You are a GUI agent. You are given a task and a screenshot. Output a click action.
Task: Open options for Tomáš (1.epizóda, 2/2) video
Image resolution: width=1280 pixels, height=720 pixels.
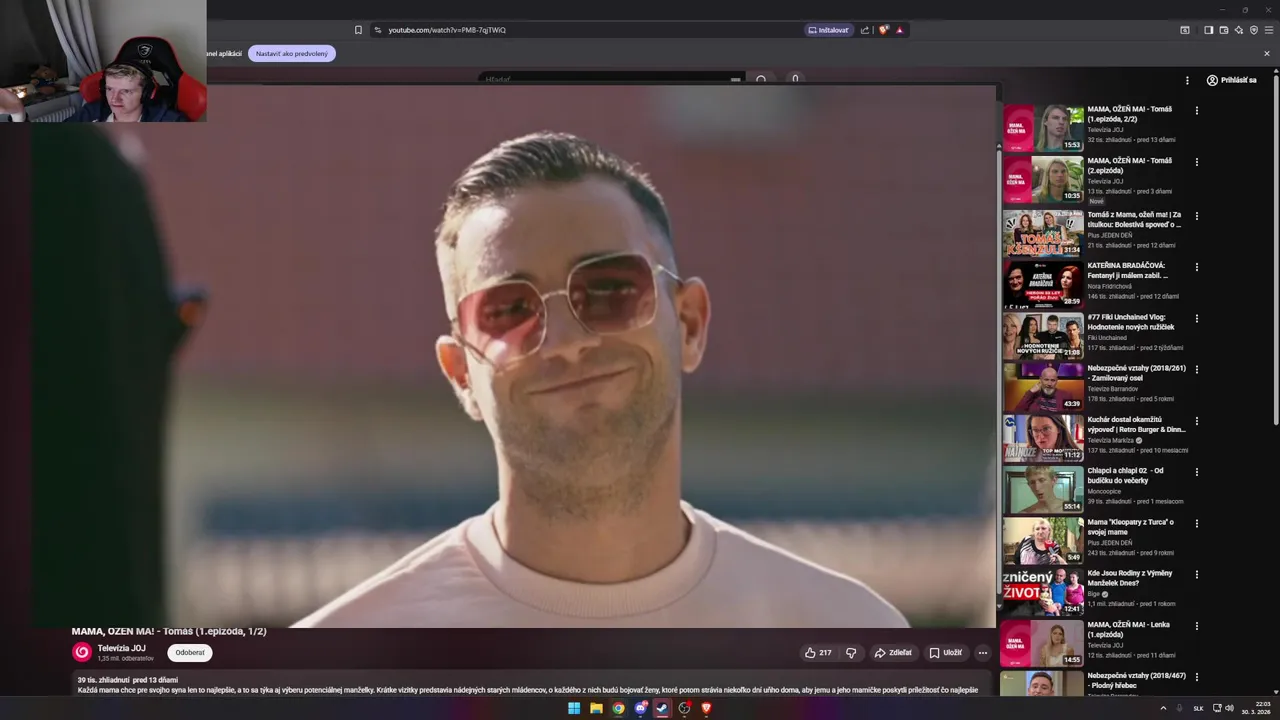pos(1196,110)
